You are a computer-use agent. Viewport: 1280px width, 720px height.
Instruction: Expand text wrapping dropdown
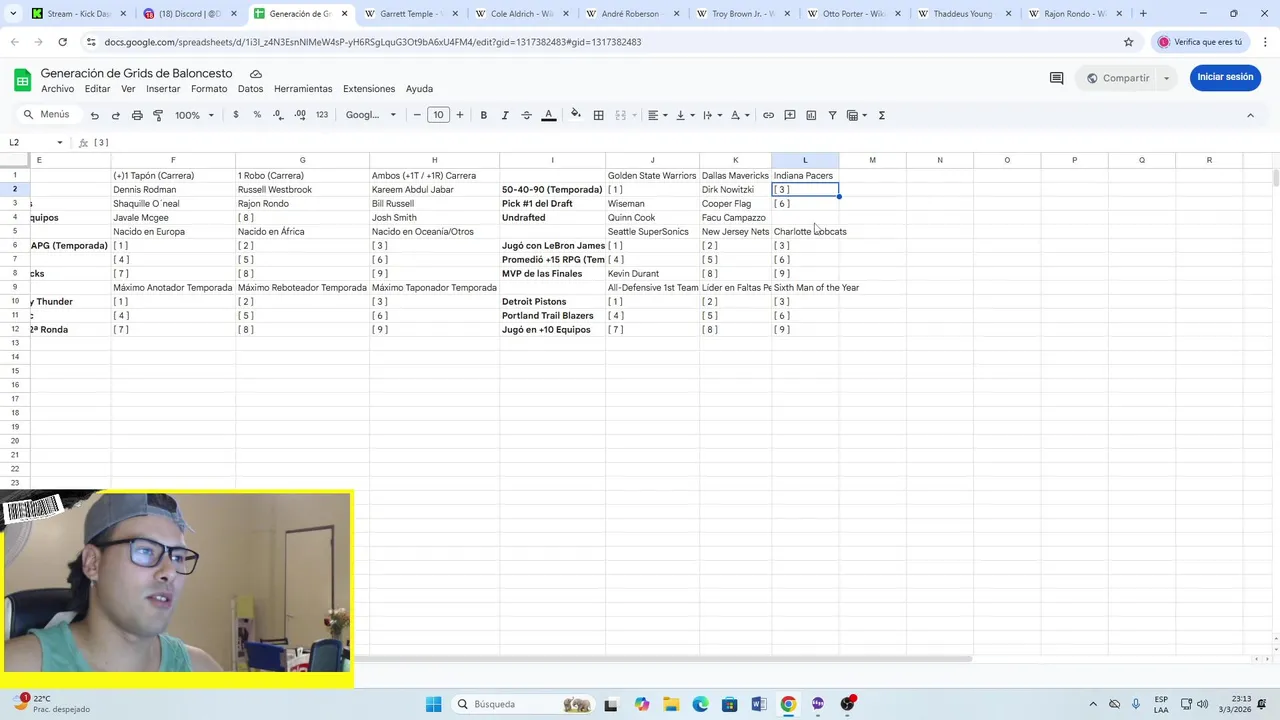[x=712, y=115]
